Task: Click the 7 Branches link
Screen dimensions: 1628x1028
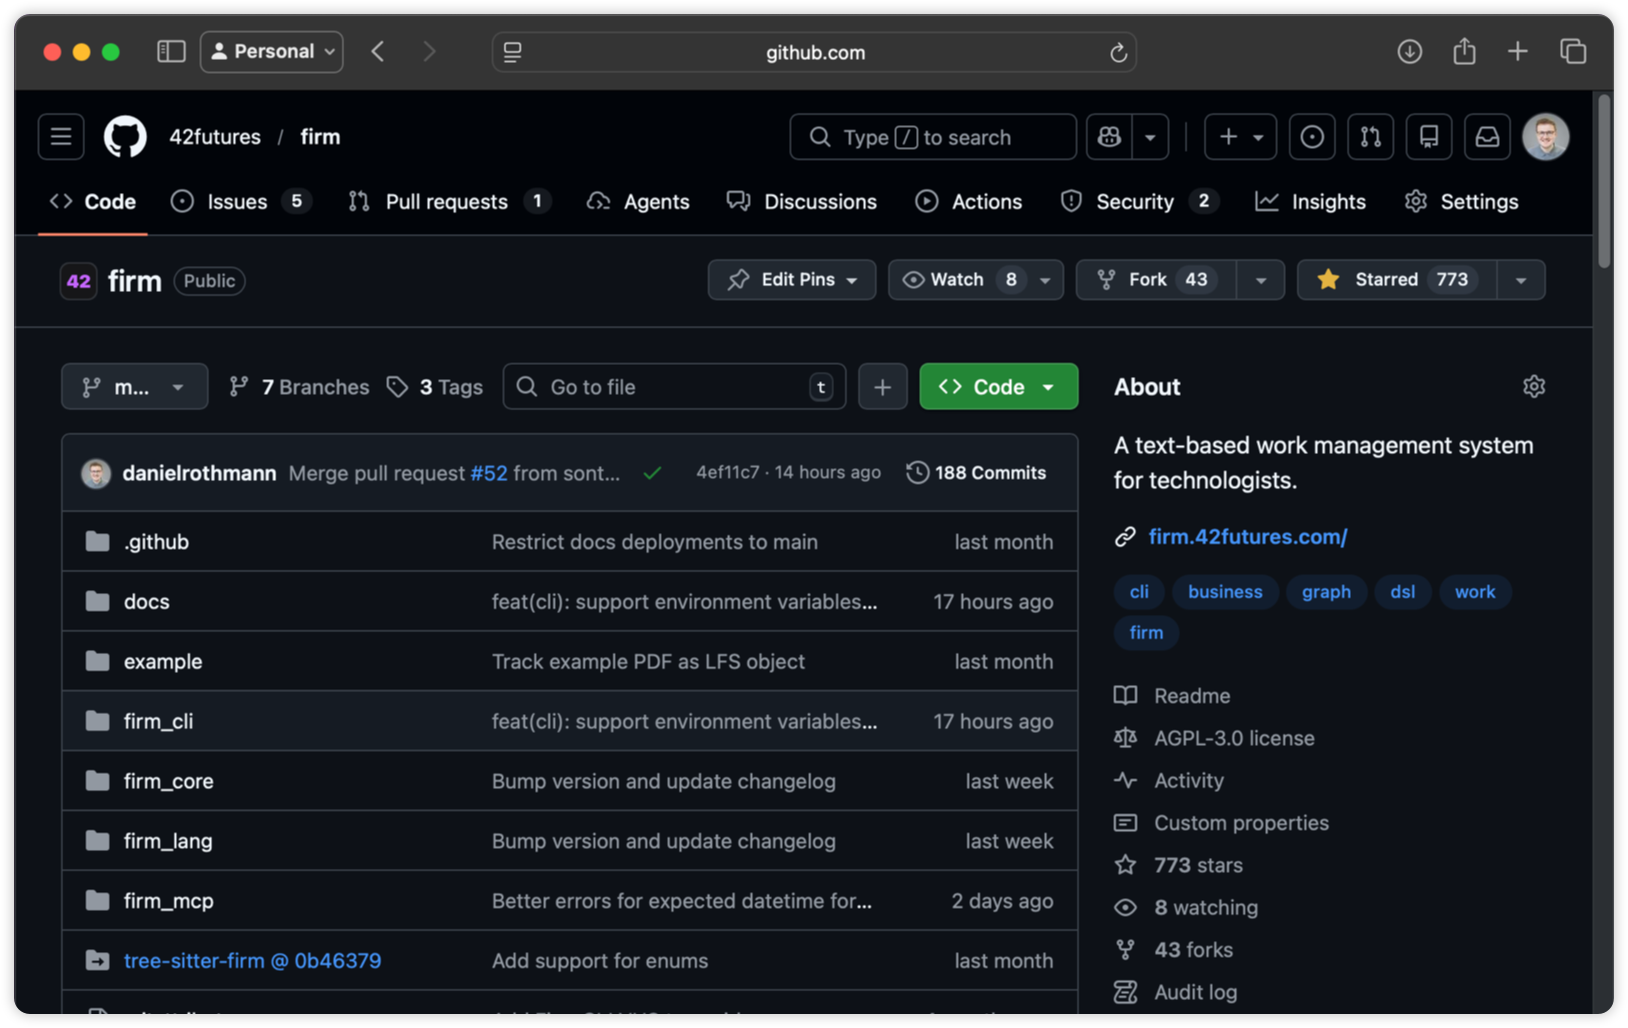Action: point(300,387)
